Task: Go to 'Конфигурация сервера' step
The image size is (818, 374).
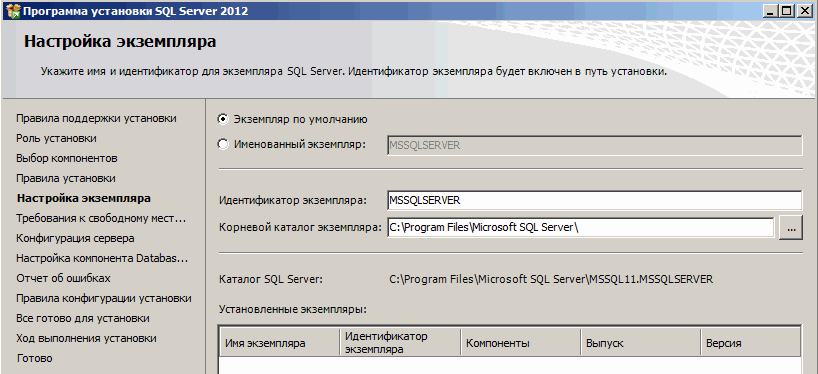Action: [75, 238]
